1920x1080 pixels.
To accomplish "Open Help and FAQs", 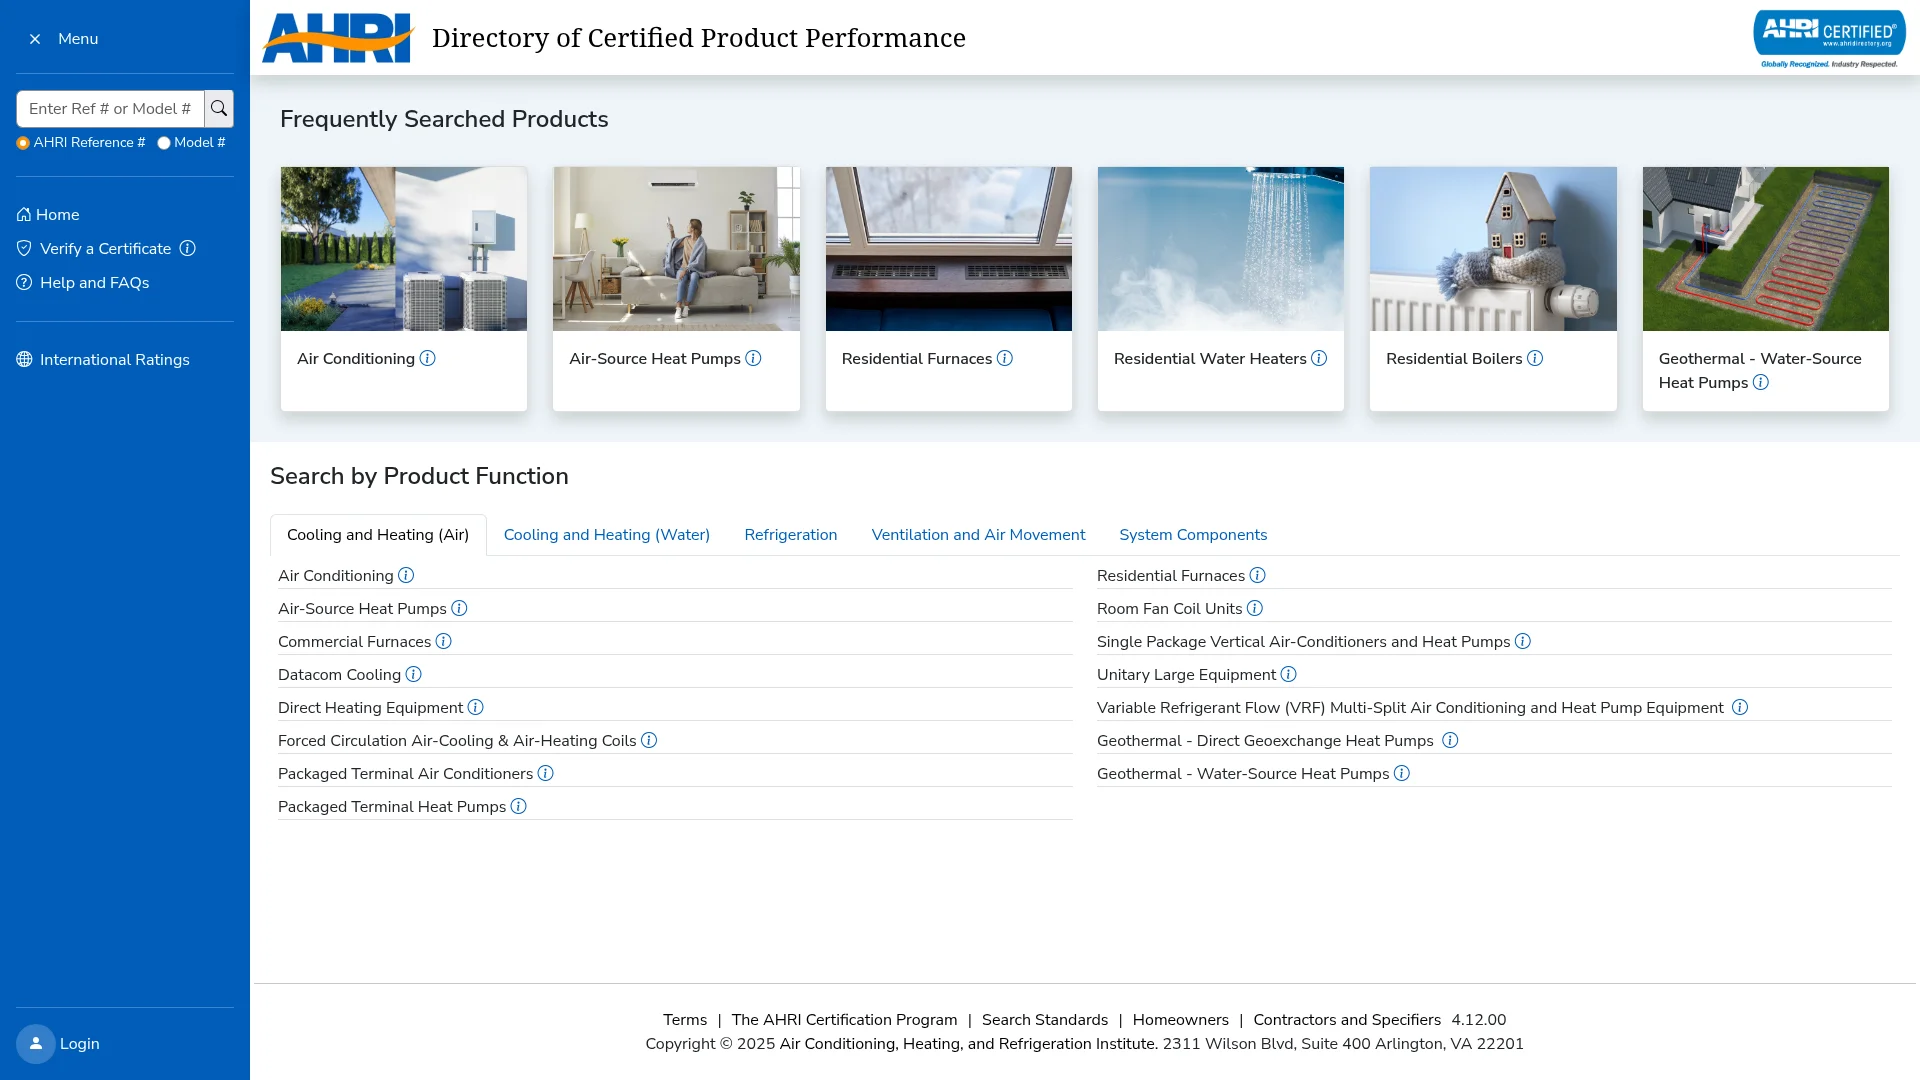I will click(83, 283).
